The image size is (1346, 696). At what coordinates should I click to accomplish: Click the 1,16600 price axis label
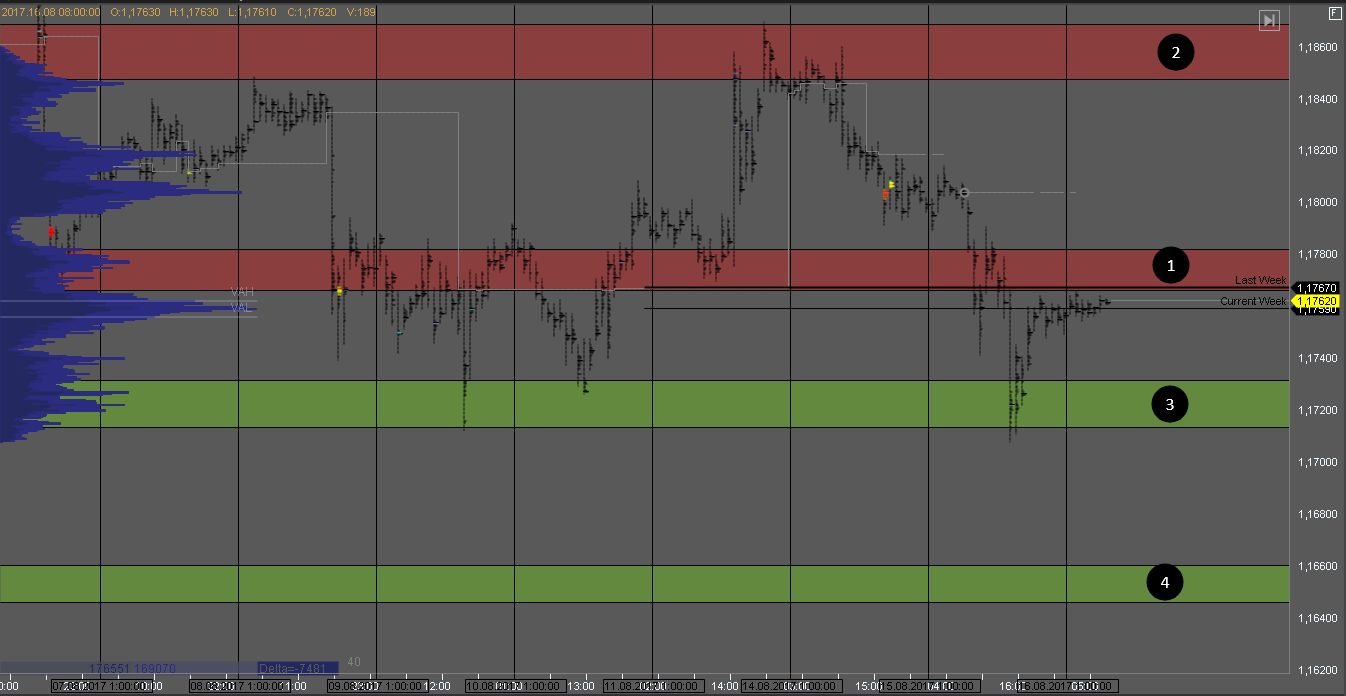pyautogui.click(x=1317, y=566)
